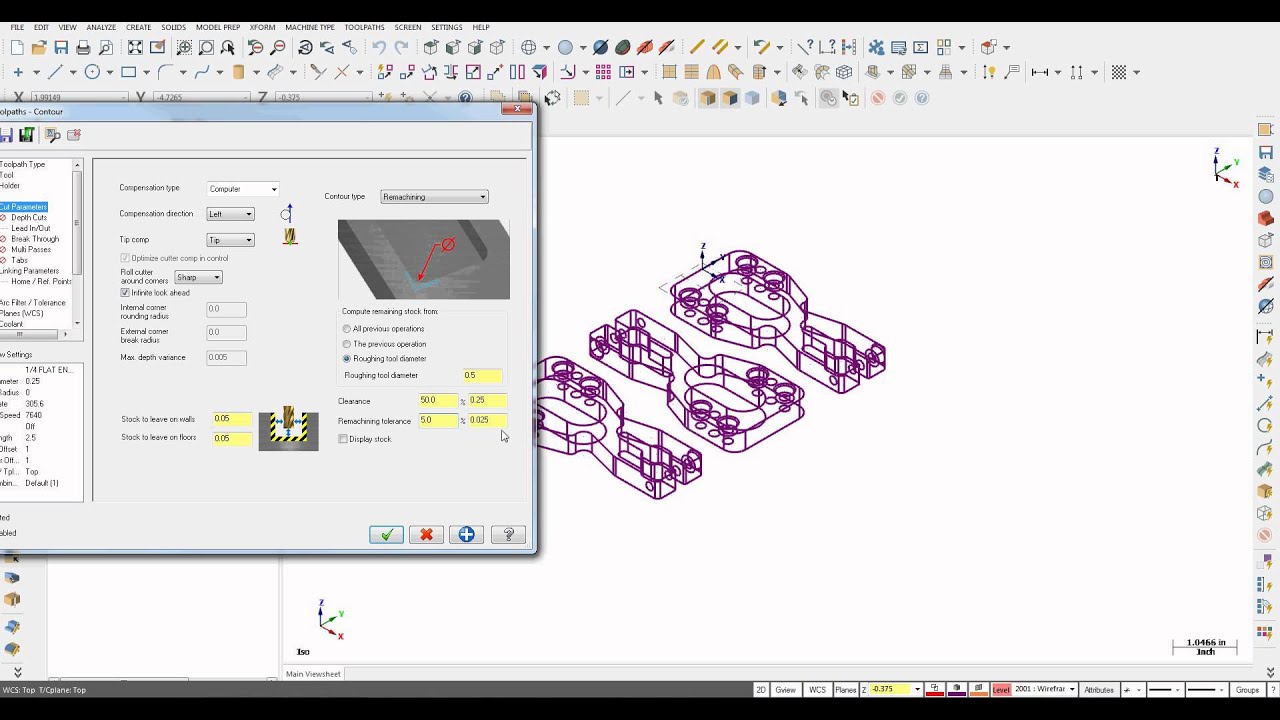Select Roughing tool diameter radio button
This screenshot has width=1280, height=720.
pos(347,358)
